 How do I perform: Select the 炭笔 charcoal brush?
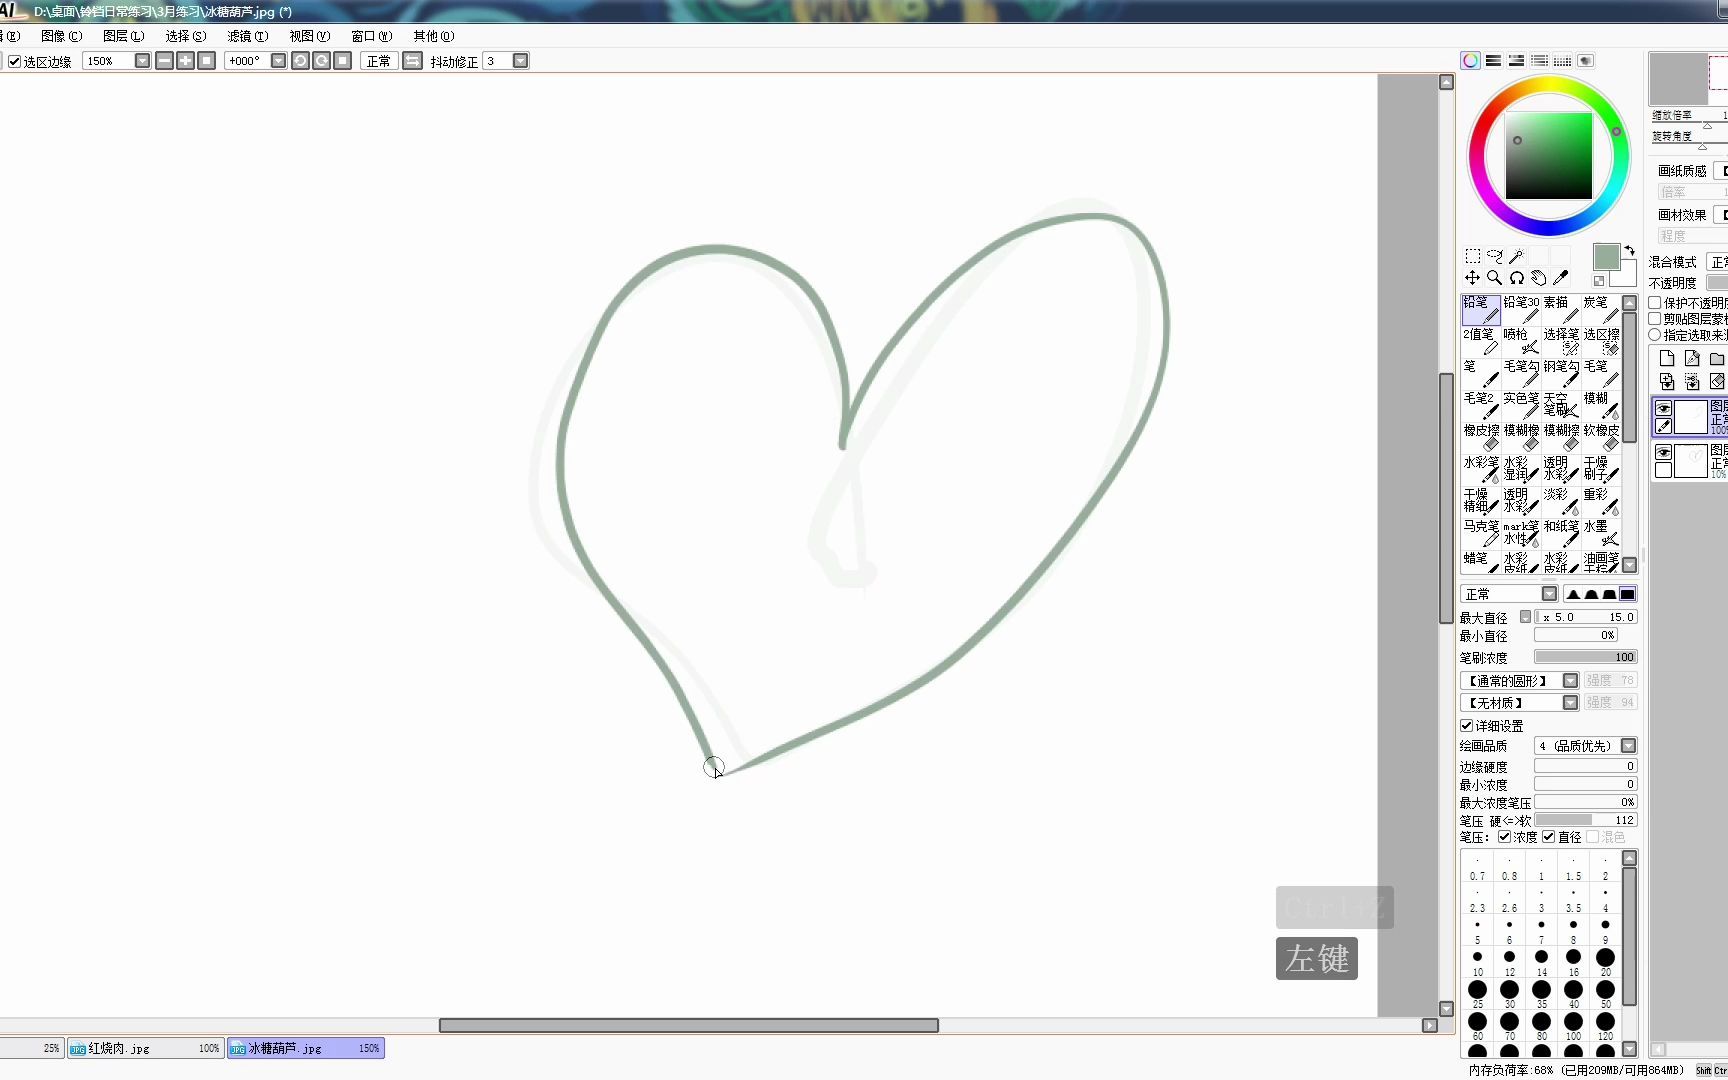(x=1601, y=310)
